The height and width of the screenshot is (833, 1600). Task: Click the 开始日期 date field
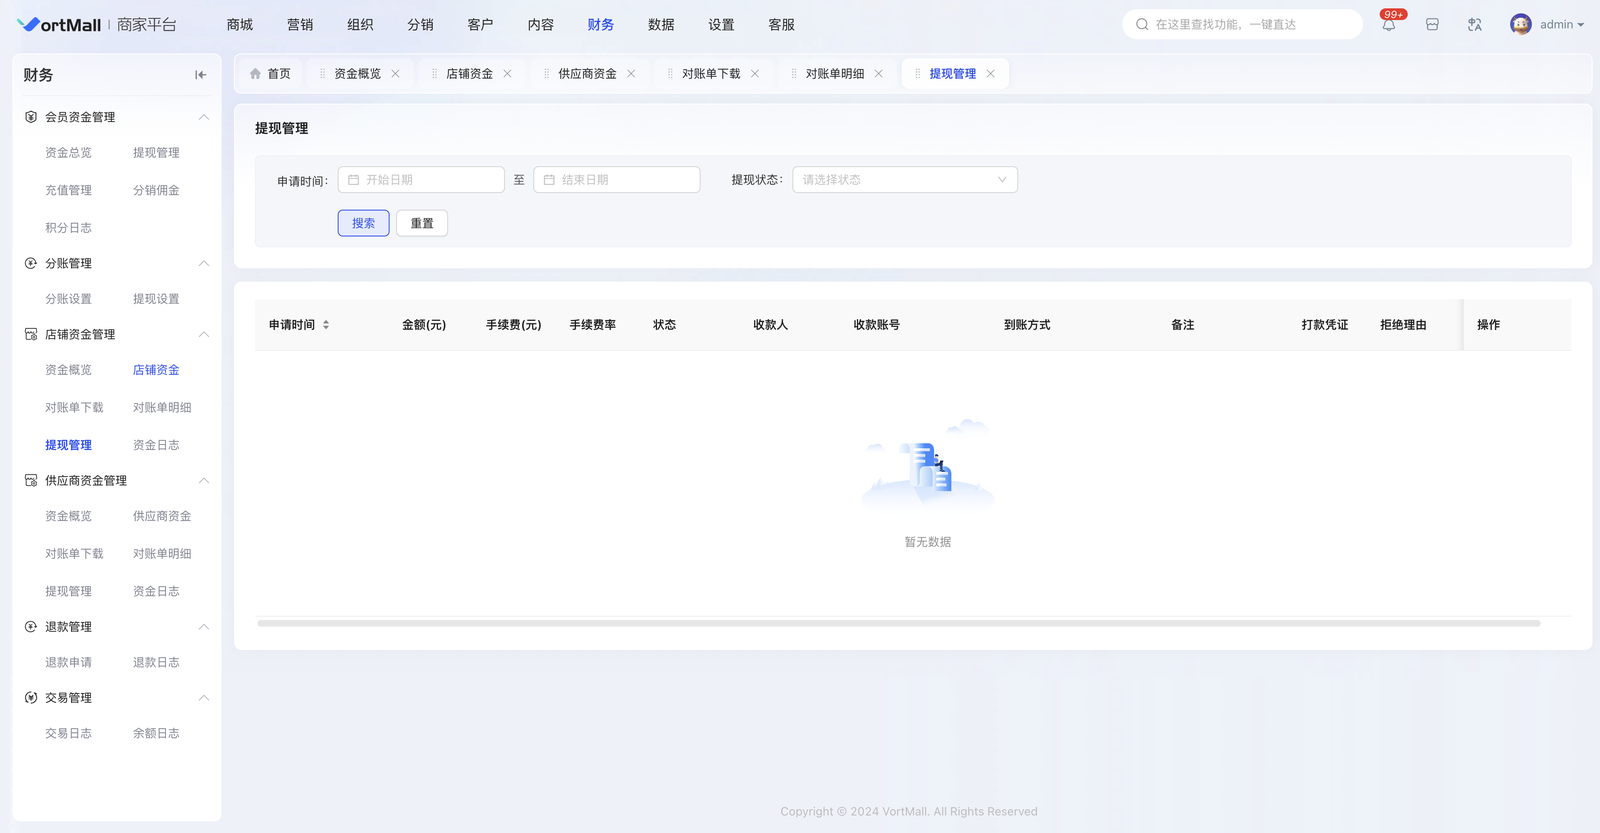coord(421,180)
